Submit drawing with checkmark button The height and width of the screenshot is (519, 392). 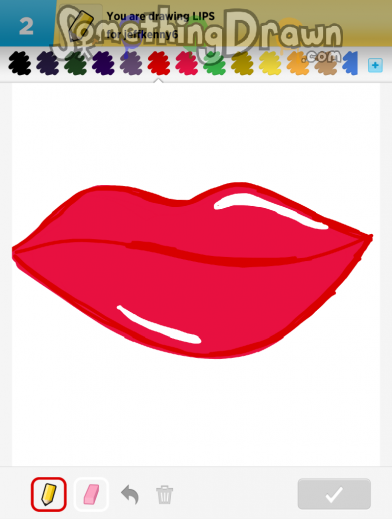click(x=334, y=494)
